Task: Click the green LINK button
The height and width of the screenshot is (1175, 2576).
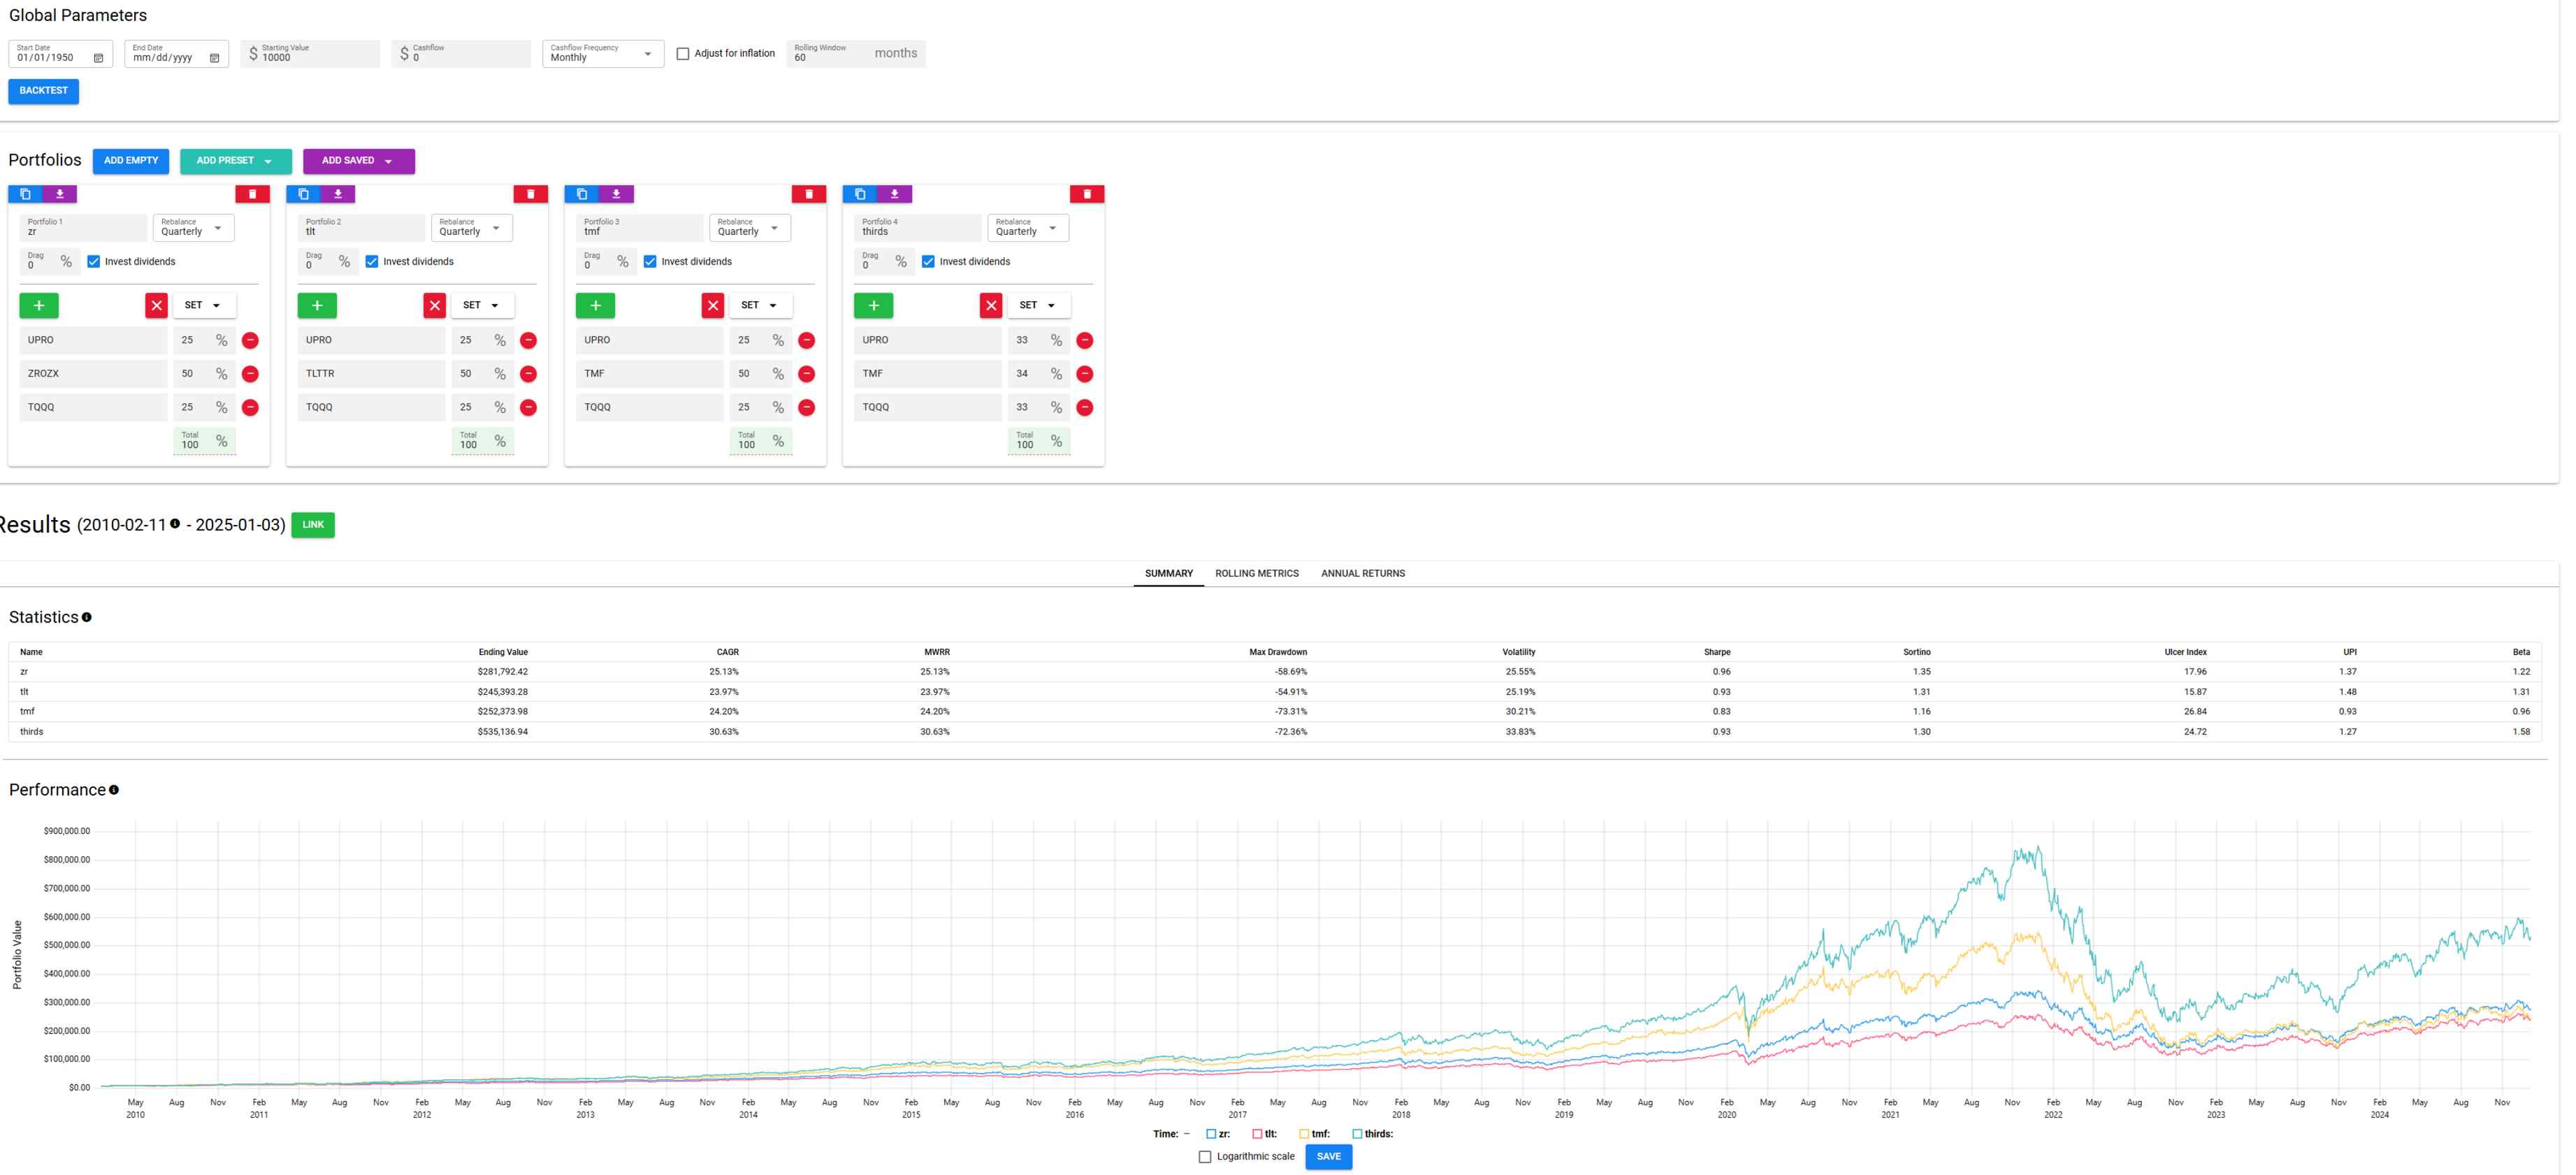Action: coord(313,525)
